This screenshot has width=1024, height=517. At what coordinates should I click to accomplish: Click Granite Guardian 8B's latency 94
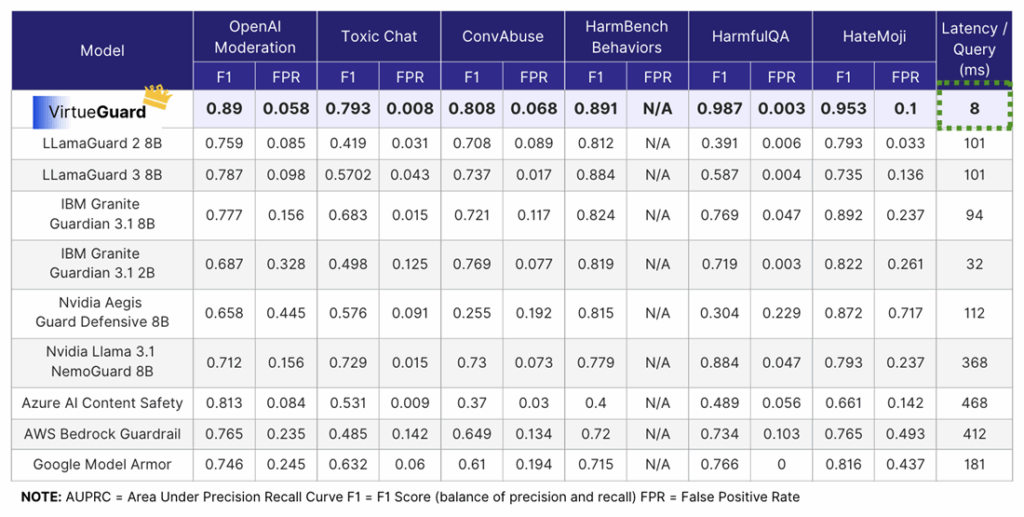click(x=974, y=215)
